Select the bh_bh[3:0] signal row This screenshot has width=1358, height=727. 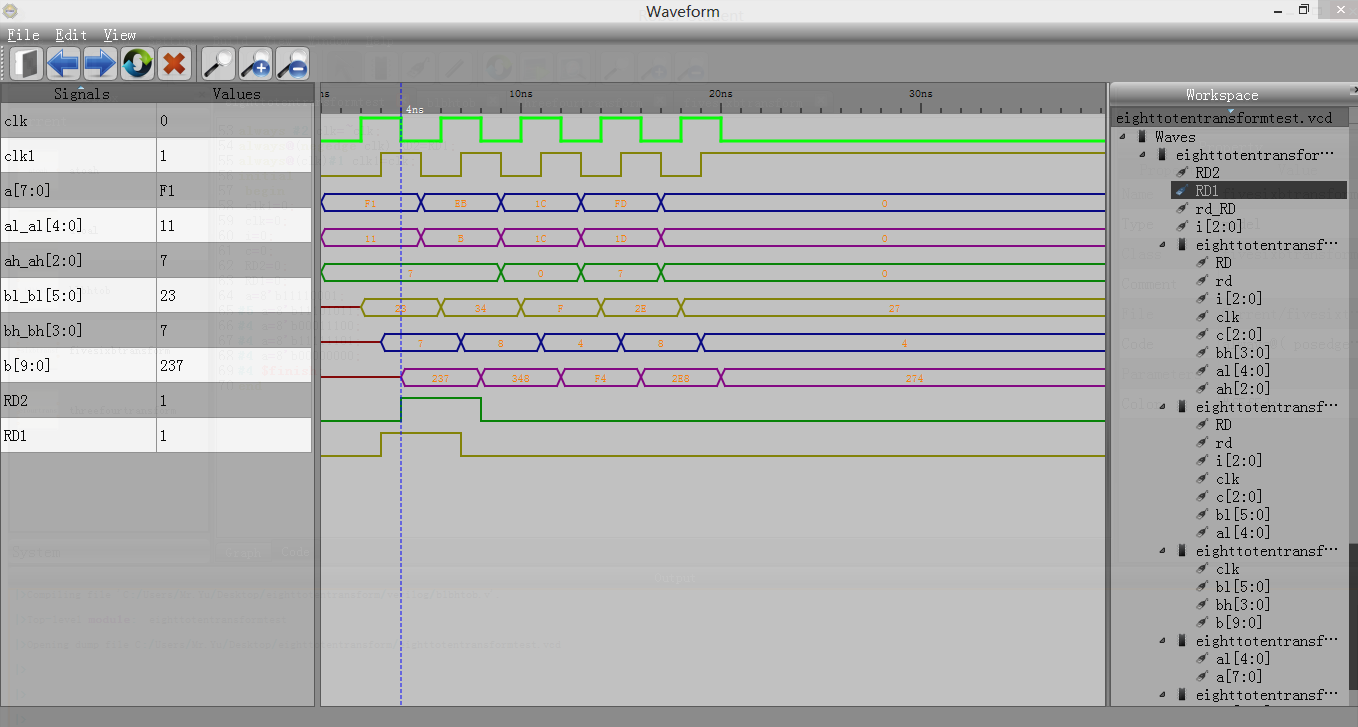coord(157,331)
